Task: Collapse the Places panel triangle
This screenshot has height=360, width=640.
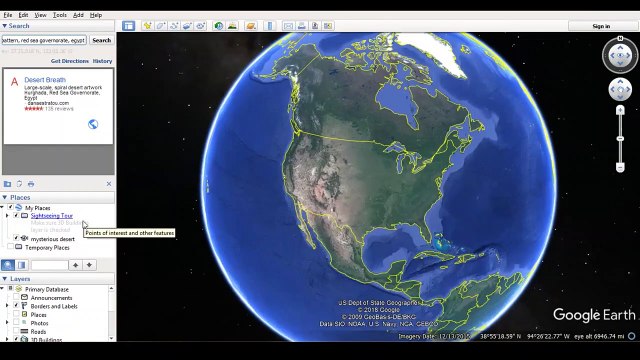Action: (4, 197)
